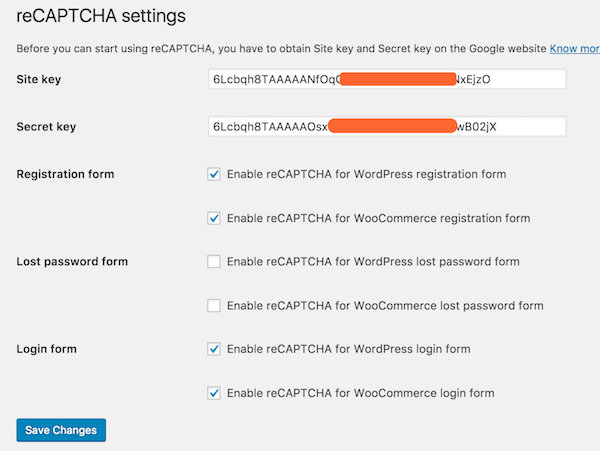Image resolution: width=600 pixels, height=451 pixels.
Task: Click the WooCommerce lost password option's label text
Action: click(385, 306)
